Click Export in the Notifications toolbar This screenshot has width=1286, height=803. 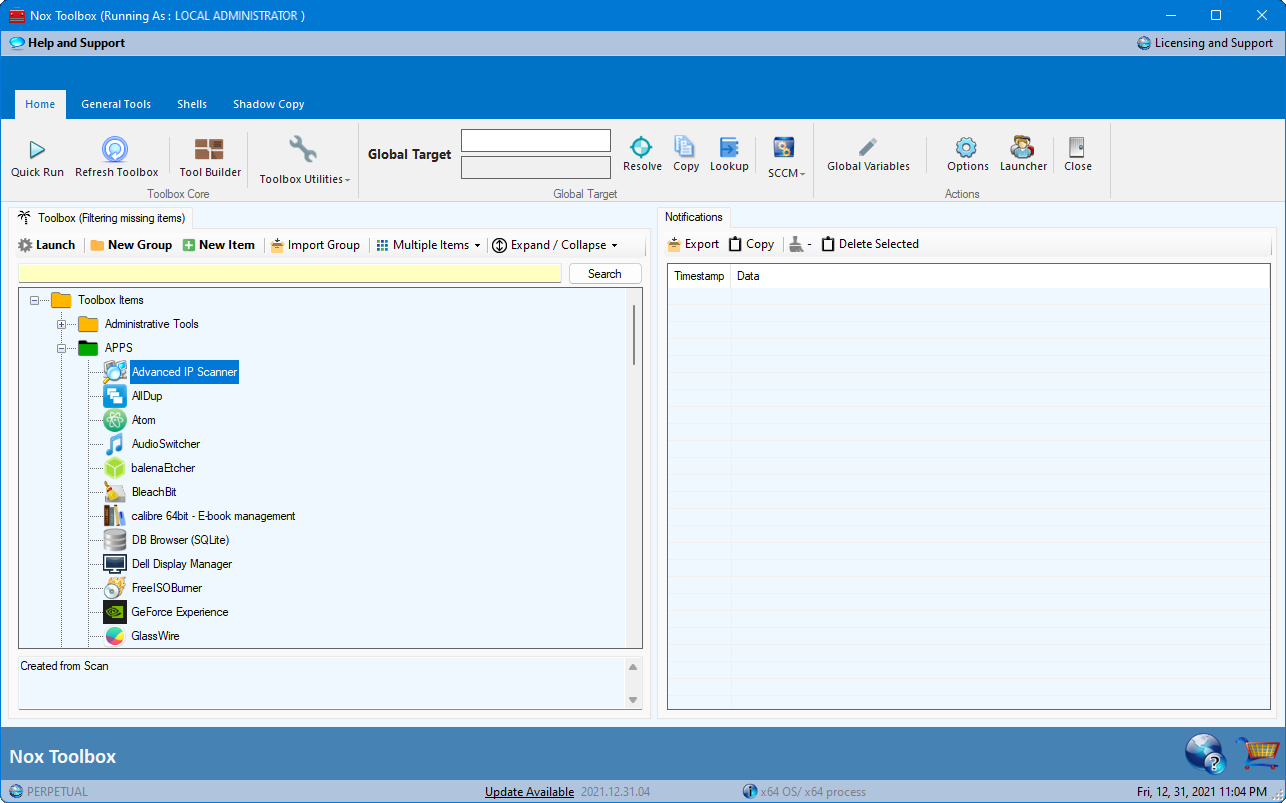point(693,244)
